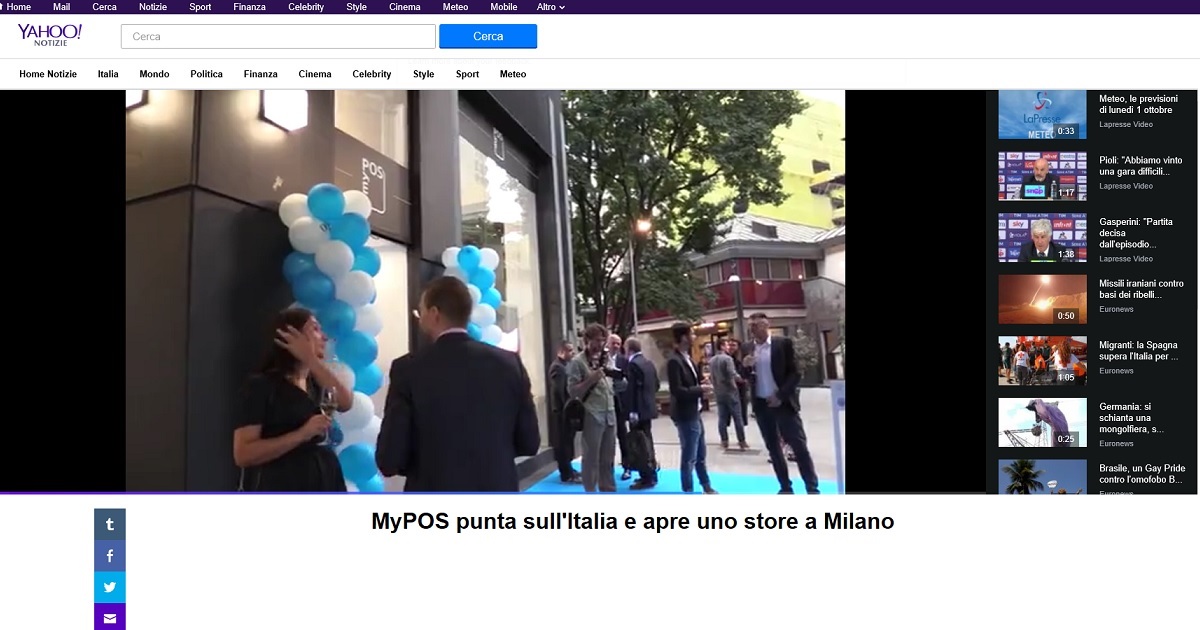Screen dimensions: 1200x630
Task: Click the Yahoo Notizie logo
Action: (x=50, y=37)
